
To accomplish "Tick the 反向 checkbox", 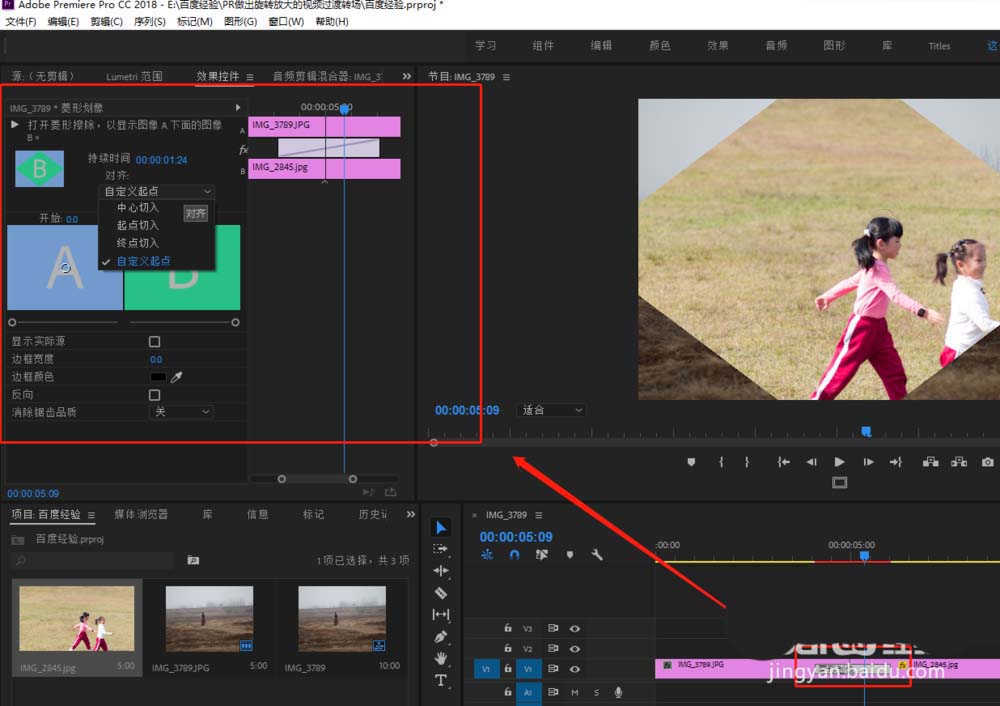I will 154,395.
